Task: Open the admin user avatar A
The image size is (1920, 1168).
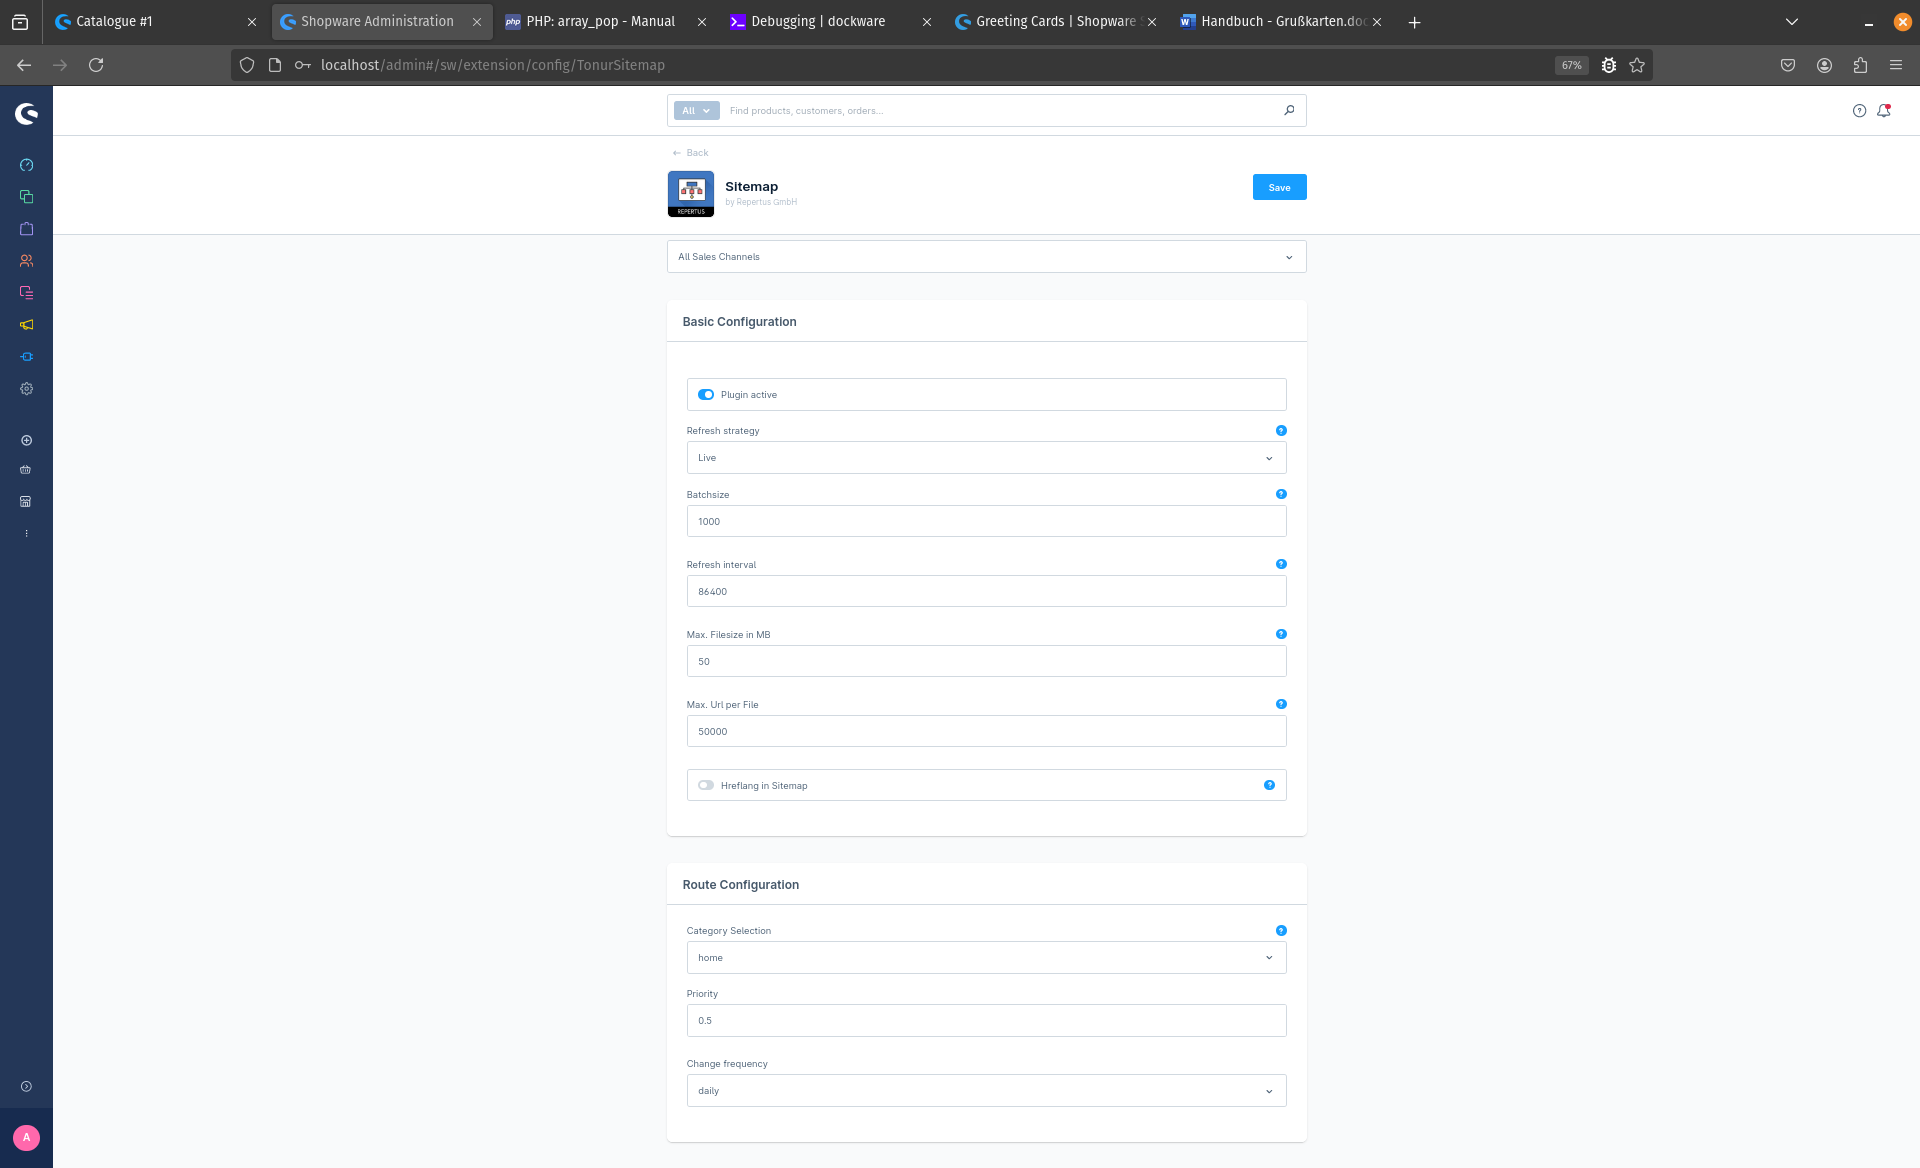Action: (x=26, y=1138)
